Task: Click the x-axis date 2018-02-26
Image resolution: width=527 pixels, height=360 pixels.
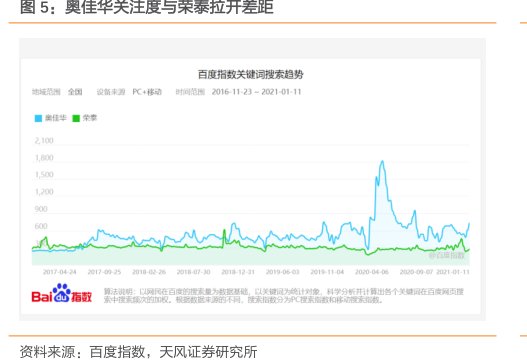Action: pos(149,272)
